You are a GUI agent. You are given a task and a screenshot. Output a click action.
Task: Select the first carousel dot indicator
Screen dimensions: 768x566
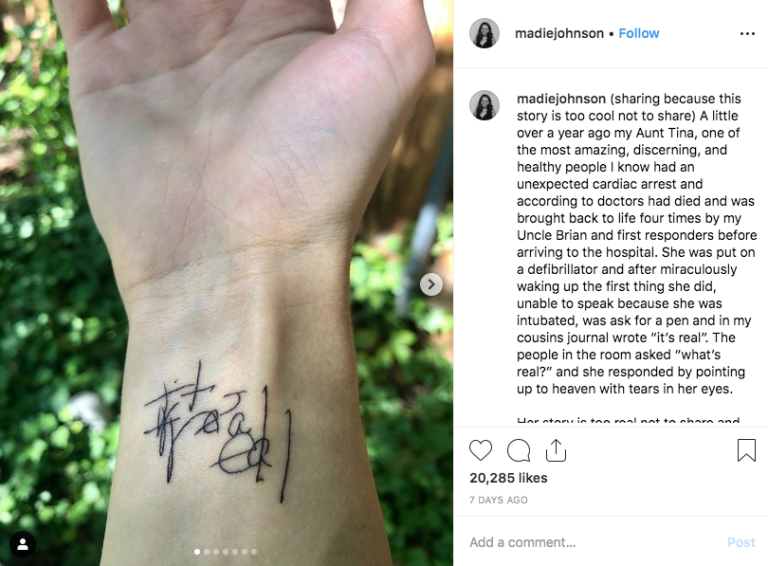click(x=197, y=552)
